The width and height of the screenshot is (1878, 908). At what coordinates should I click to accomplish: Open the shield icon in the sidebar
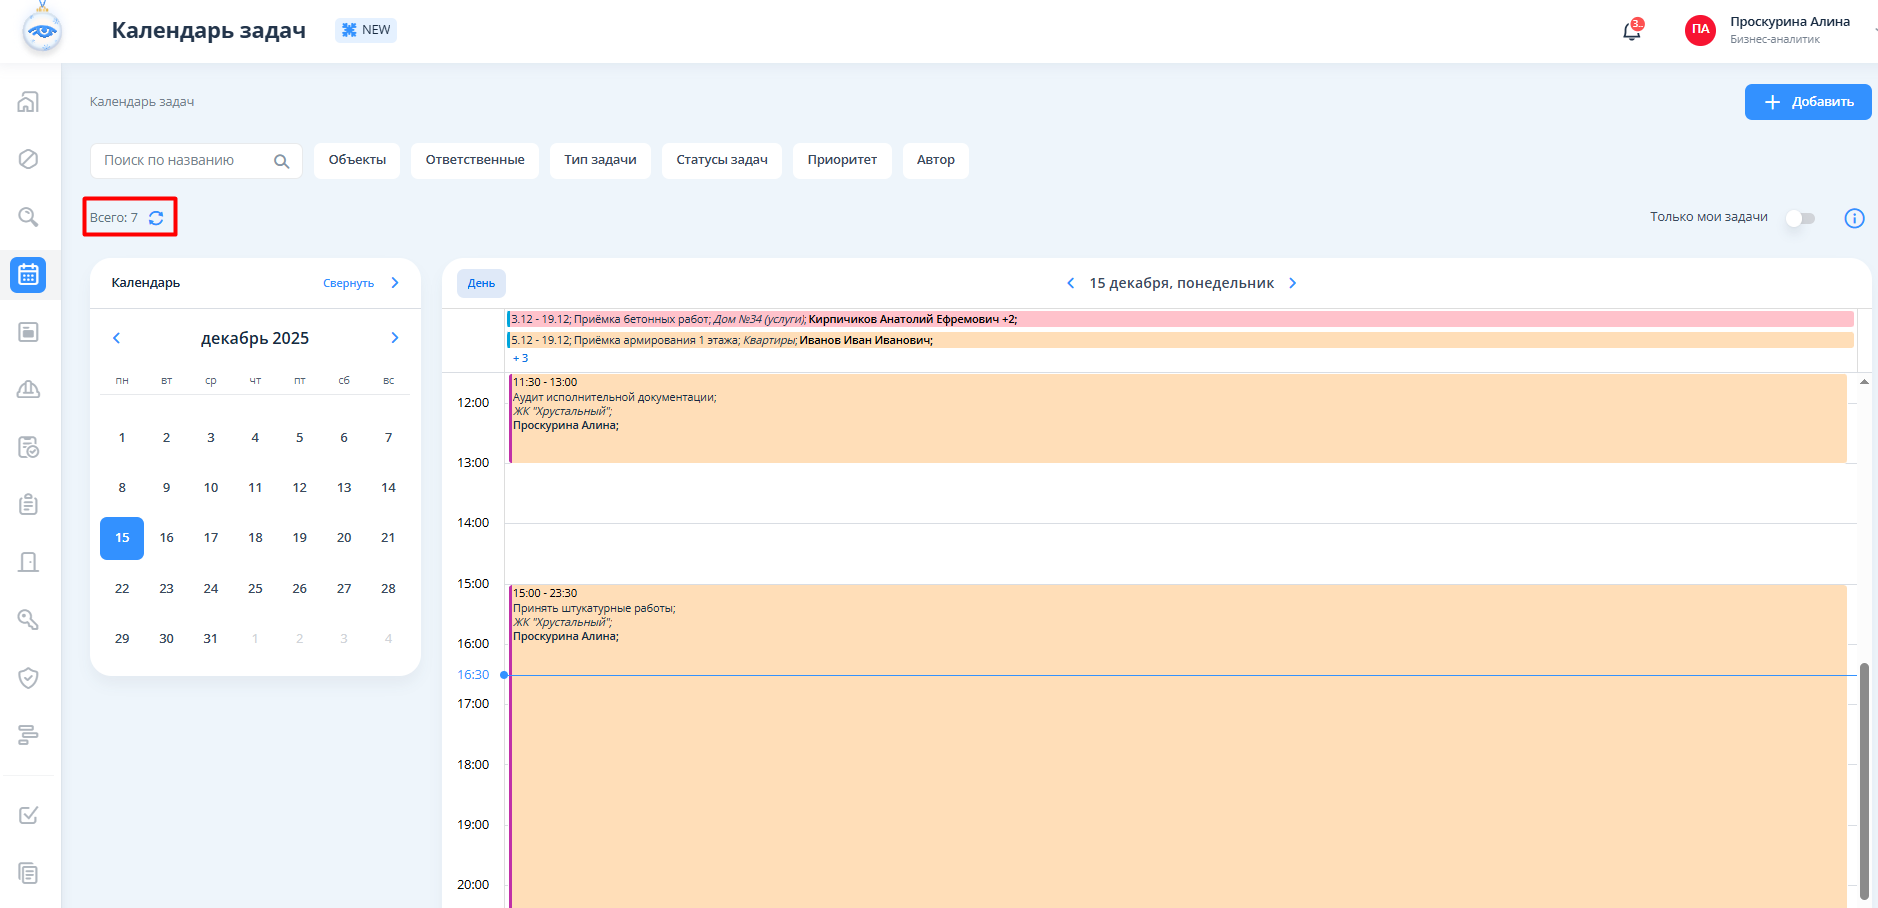pyautogui.click(x=28, y=678)
